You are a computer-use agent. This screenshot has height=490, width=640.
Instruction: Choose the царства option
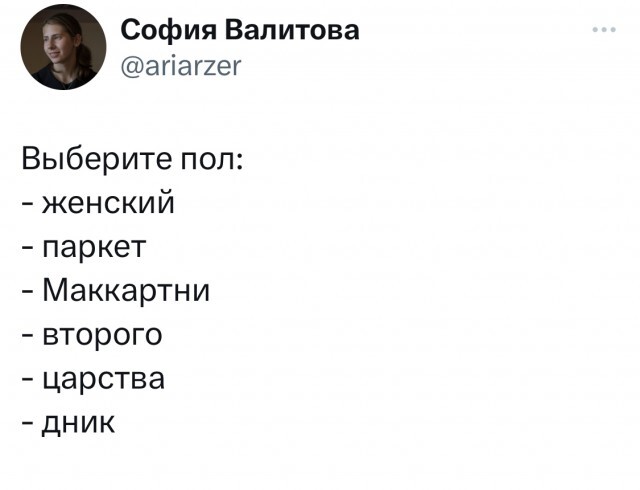click(108, 379)
